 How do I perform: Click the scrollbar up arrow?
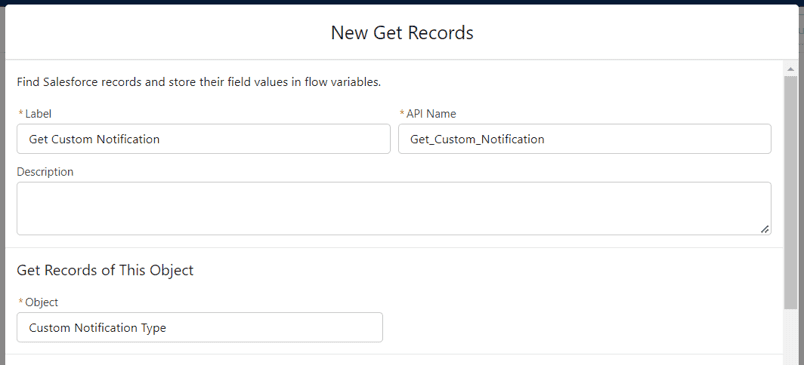791,69
